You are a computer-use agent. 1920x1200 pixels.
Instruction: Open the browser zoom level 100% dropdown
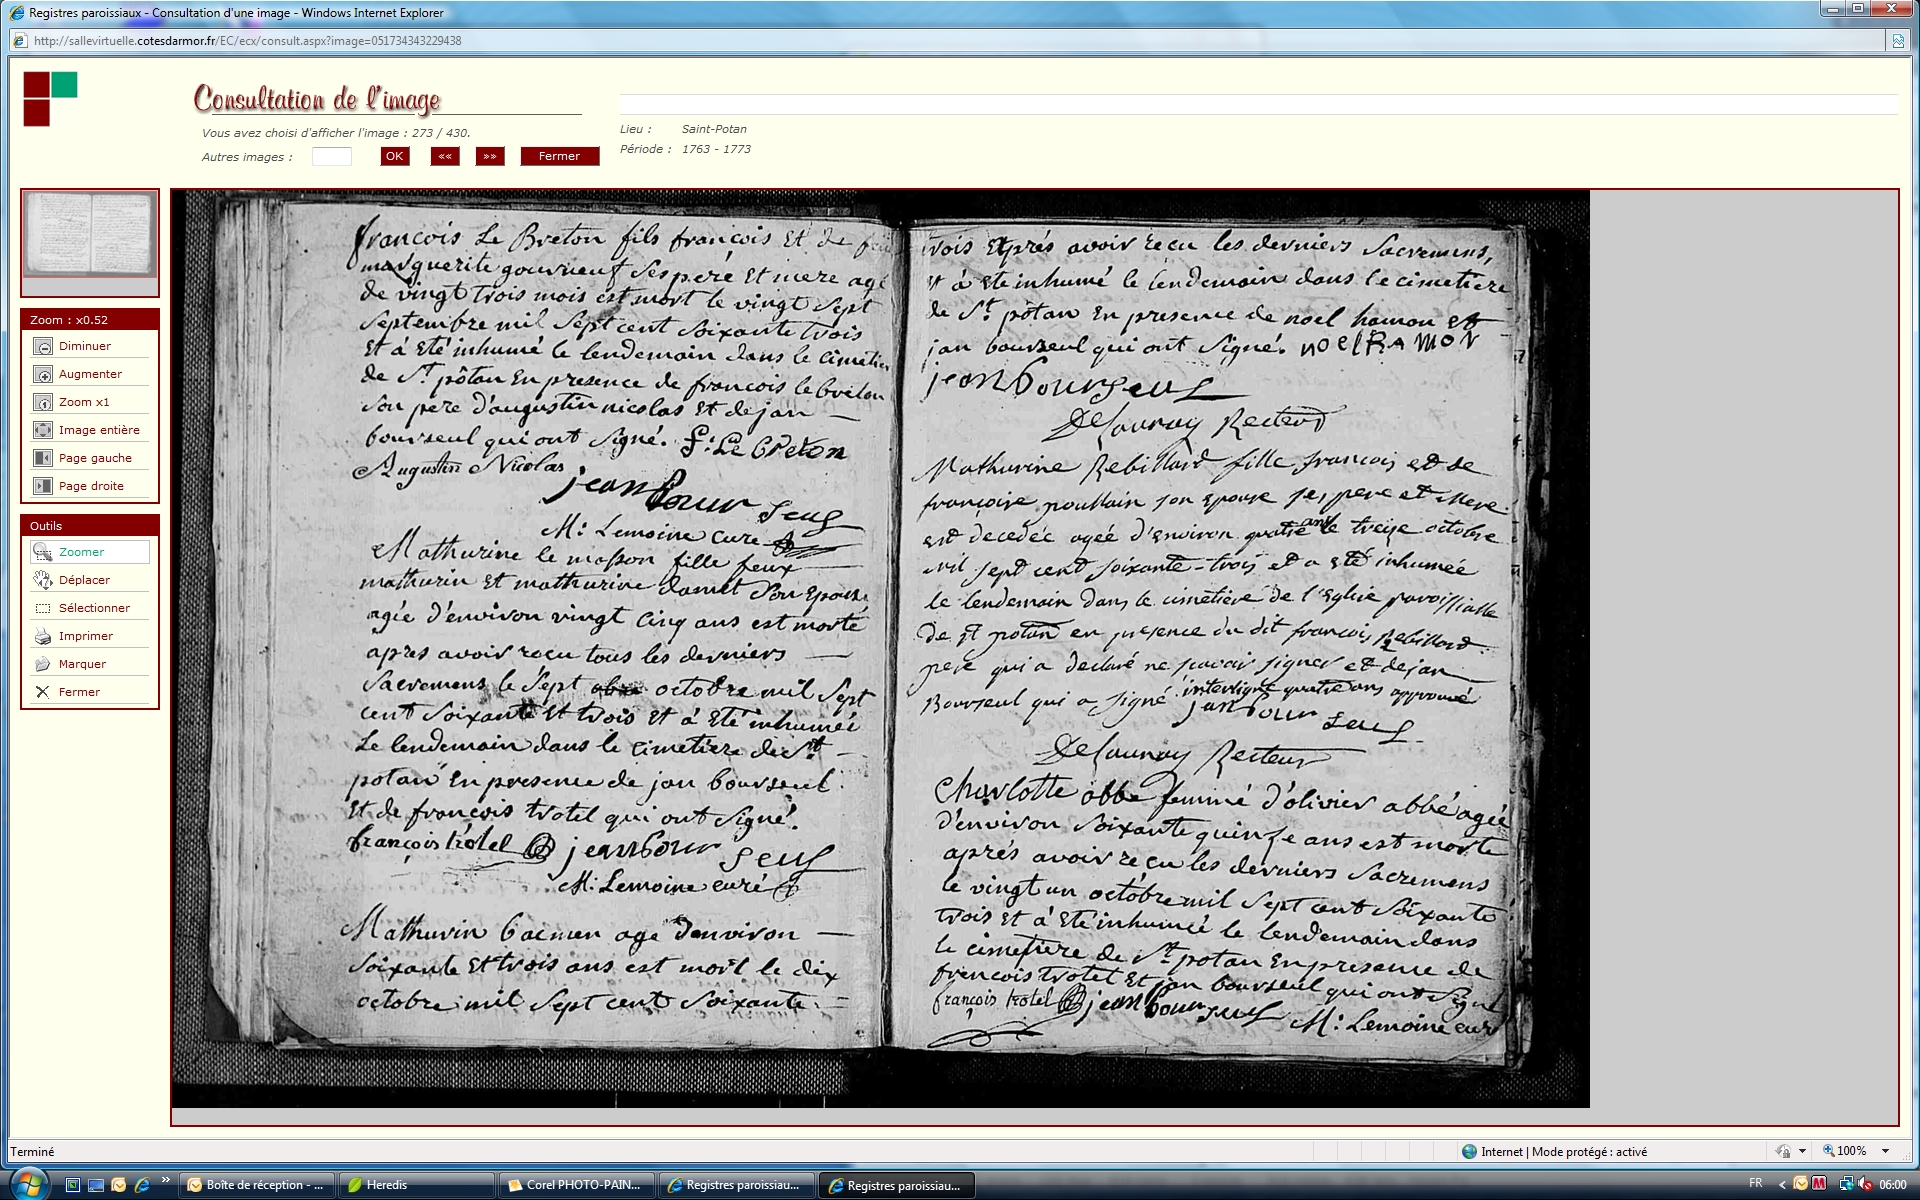pos(1885,1151)
